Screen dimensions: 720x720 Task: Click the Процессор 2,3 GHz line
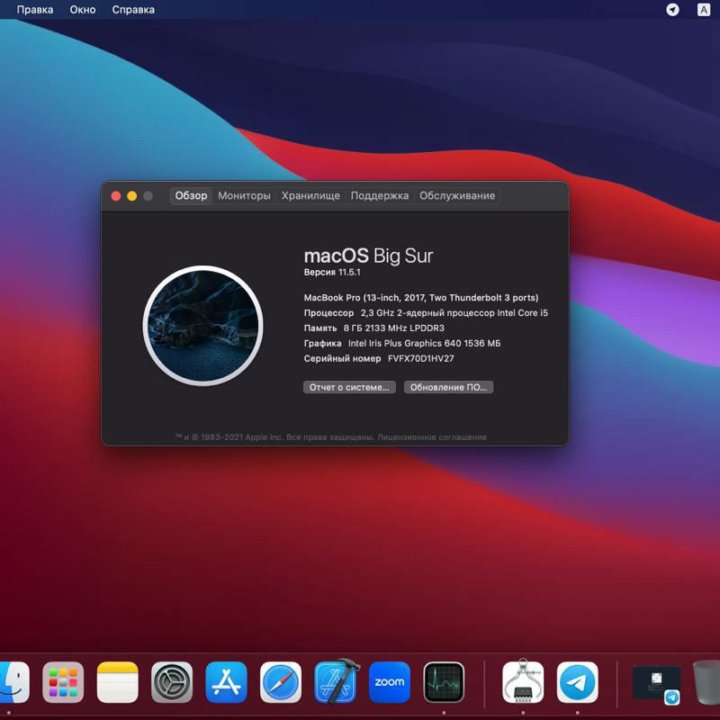coord(426,313)
